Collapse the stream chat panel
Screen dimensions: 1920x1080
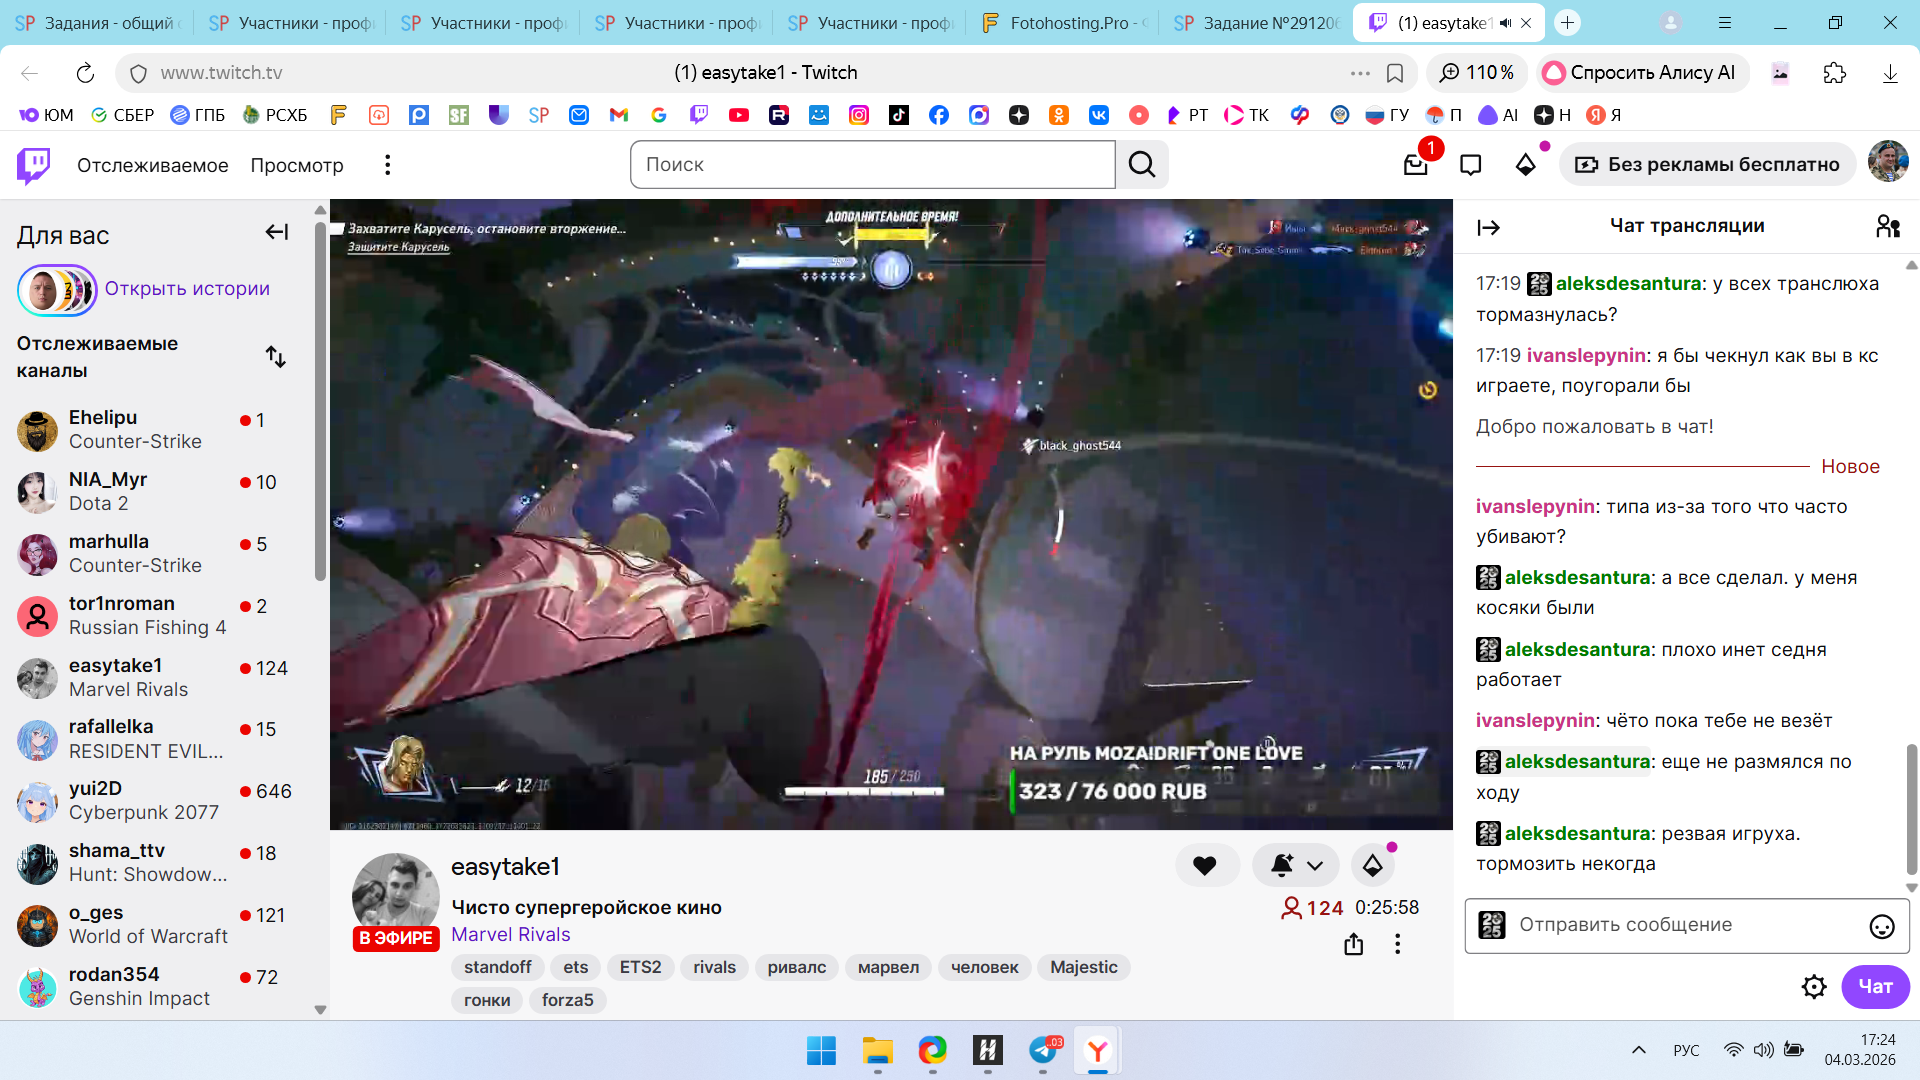pyautogui.click(x=1488, y=228)
